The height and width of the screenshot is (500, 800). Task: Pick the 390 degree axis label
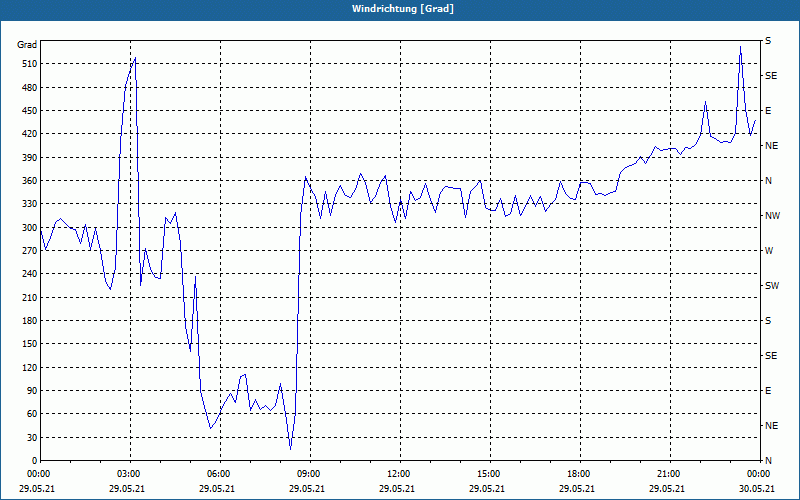point(30,157)
